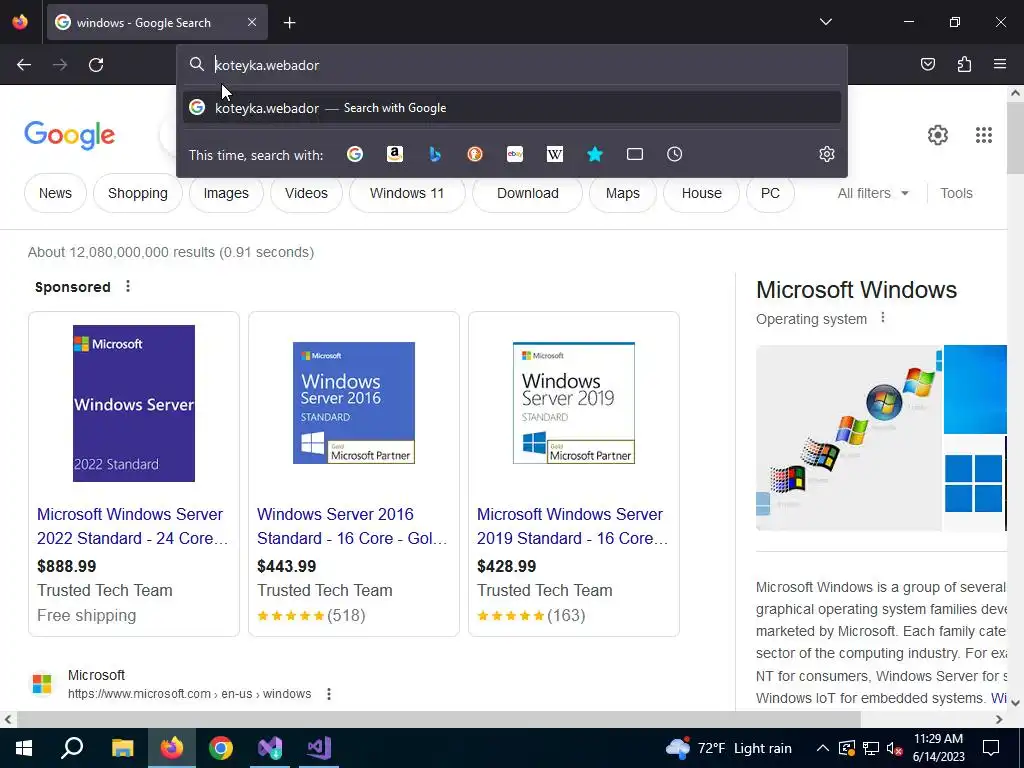
Task: Open the Tools button
Action: pyautogui.click(x=956, y=193)
